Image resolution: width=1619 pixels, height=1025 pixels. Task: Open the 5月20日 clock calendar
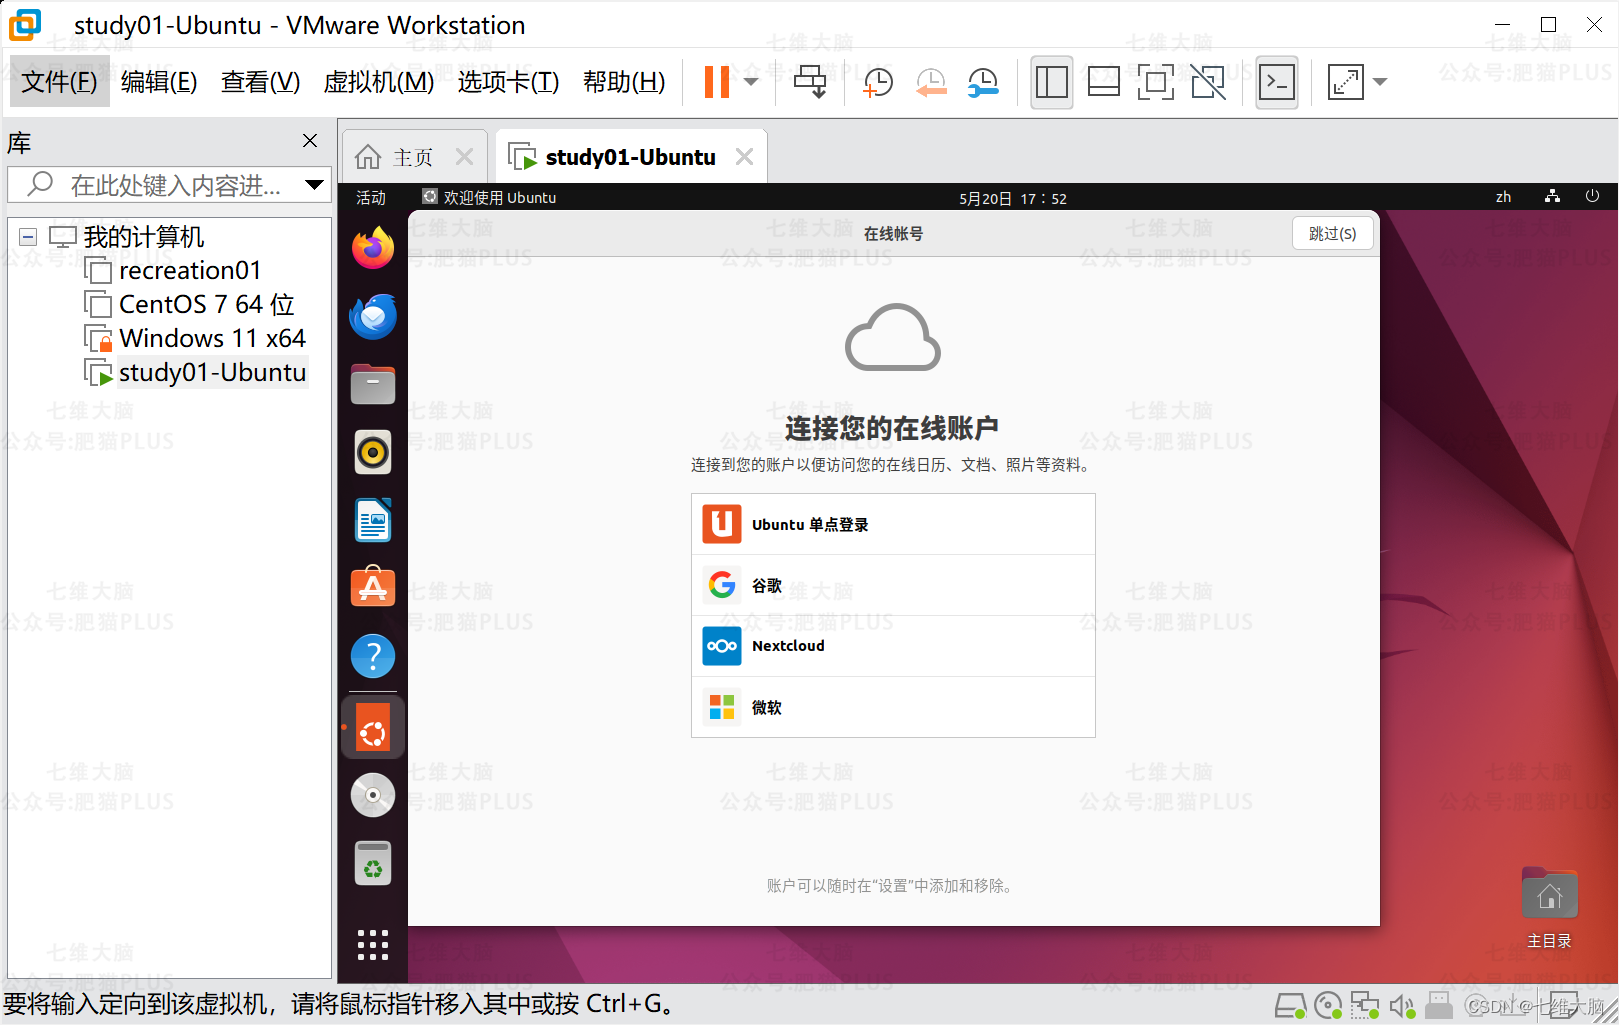[1013, 198]
